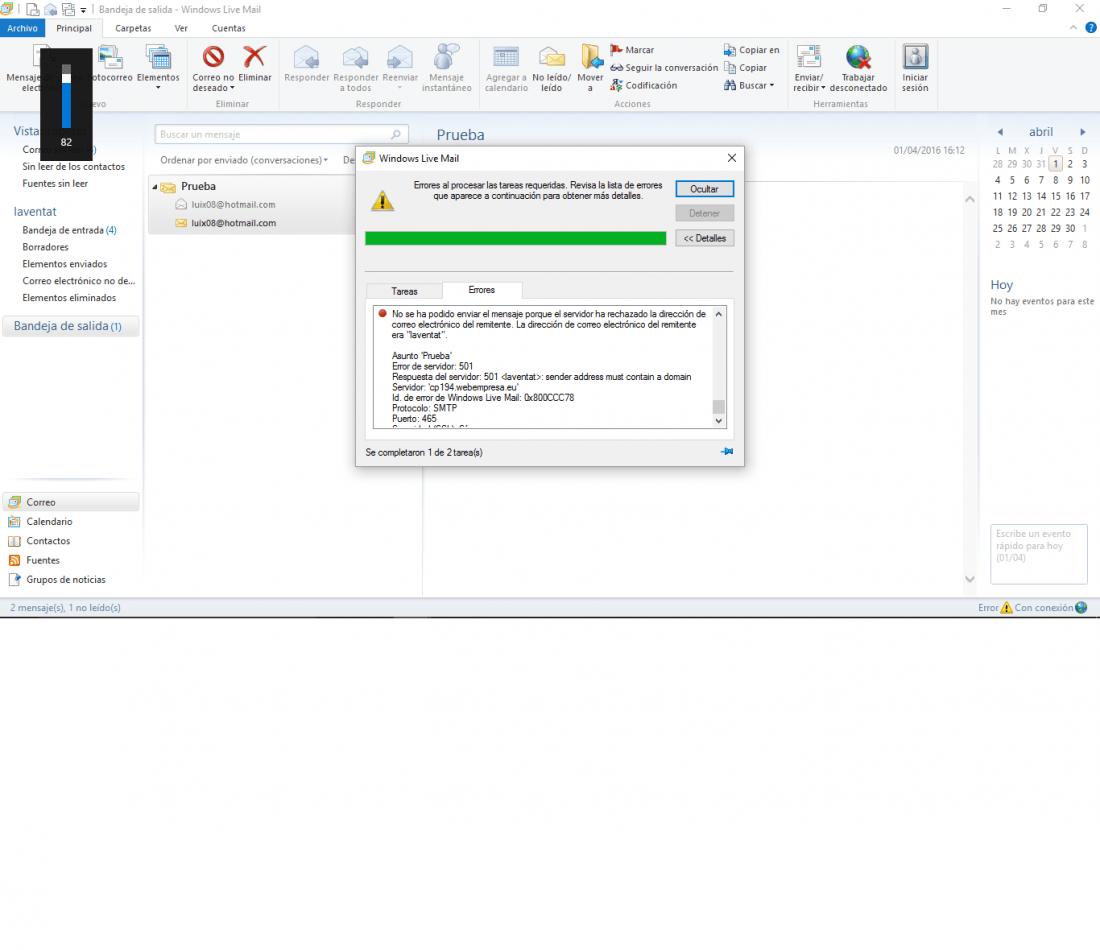
Task: Switch to the Ver ribbon tab
Action: pyautogui.click(x=181, y=28)
